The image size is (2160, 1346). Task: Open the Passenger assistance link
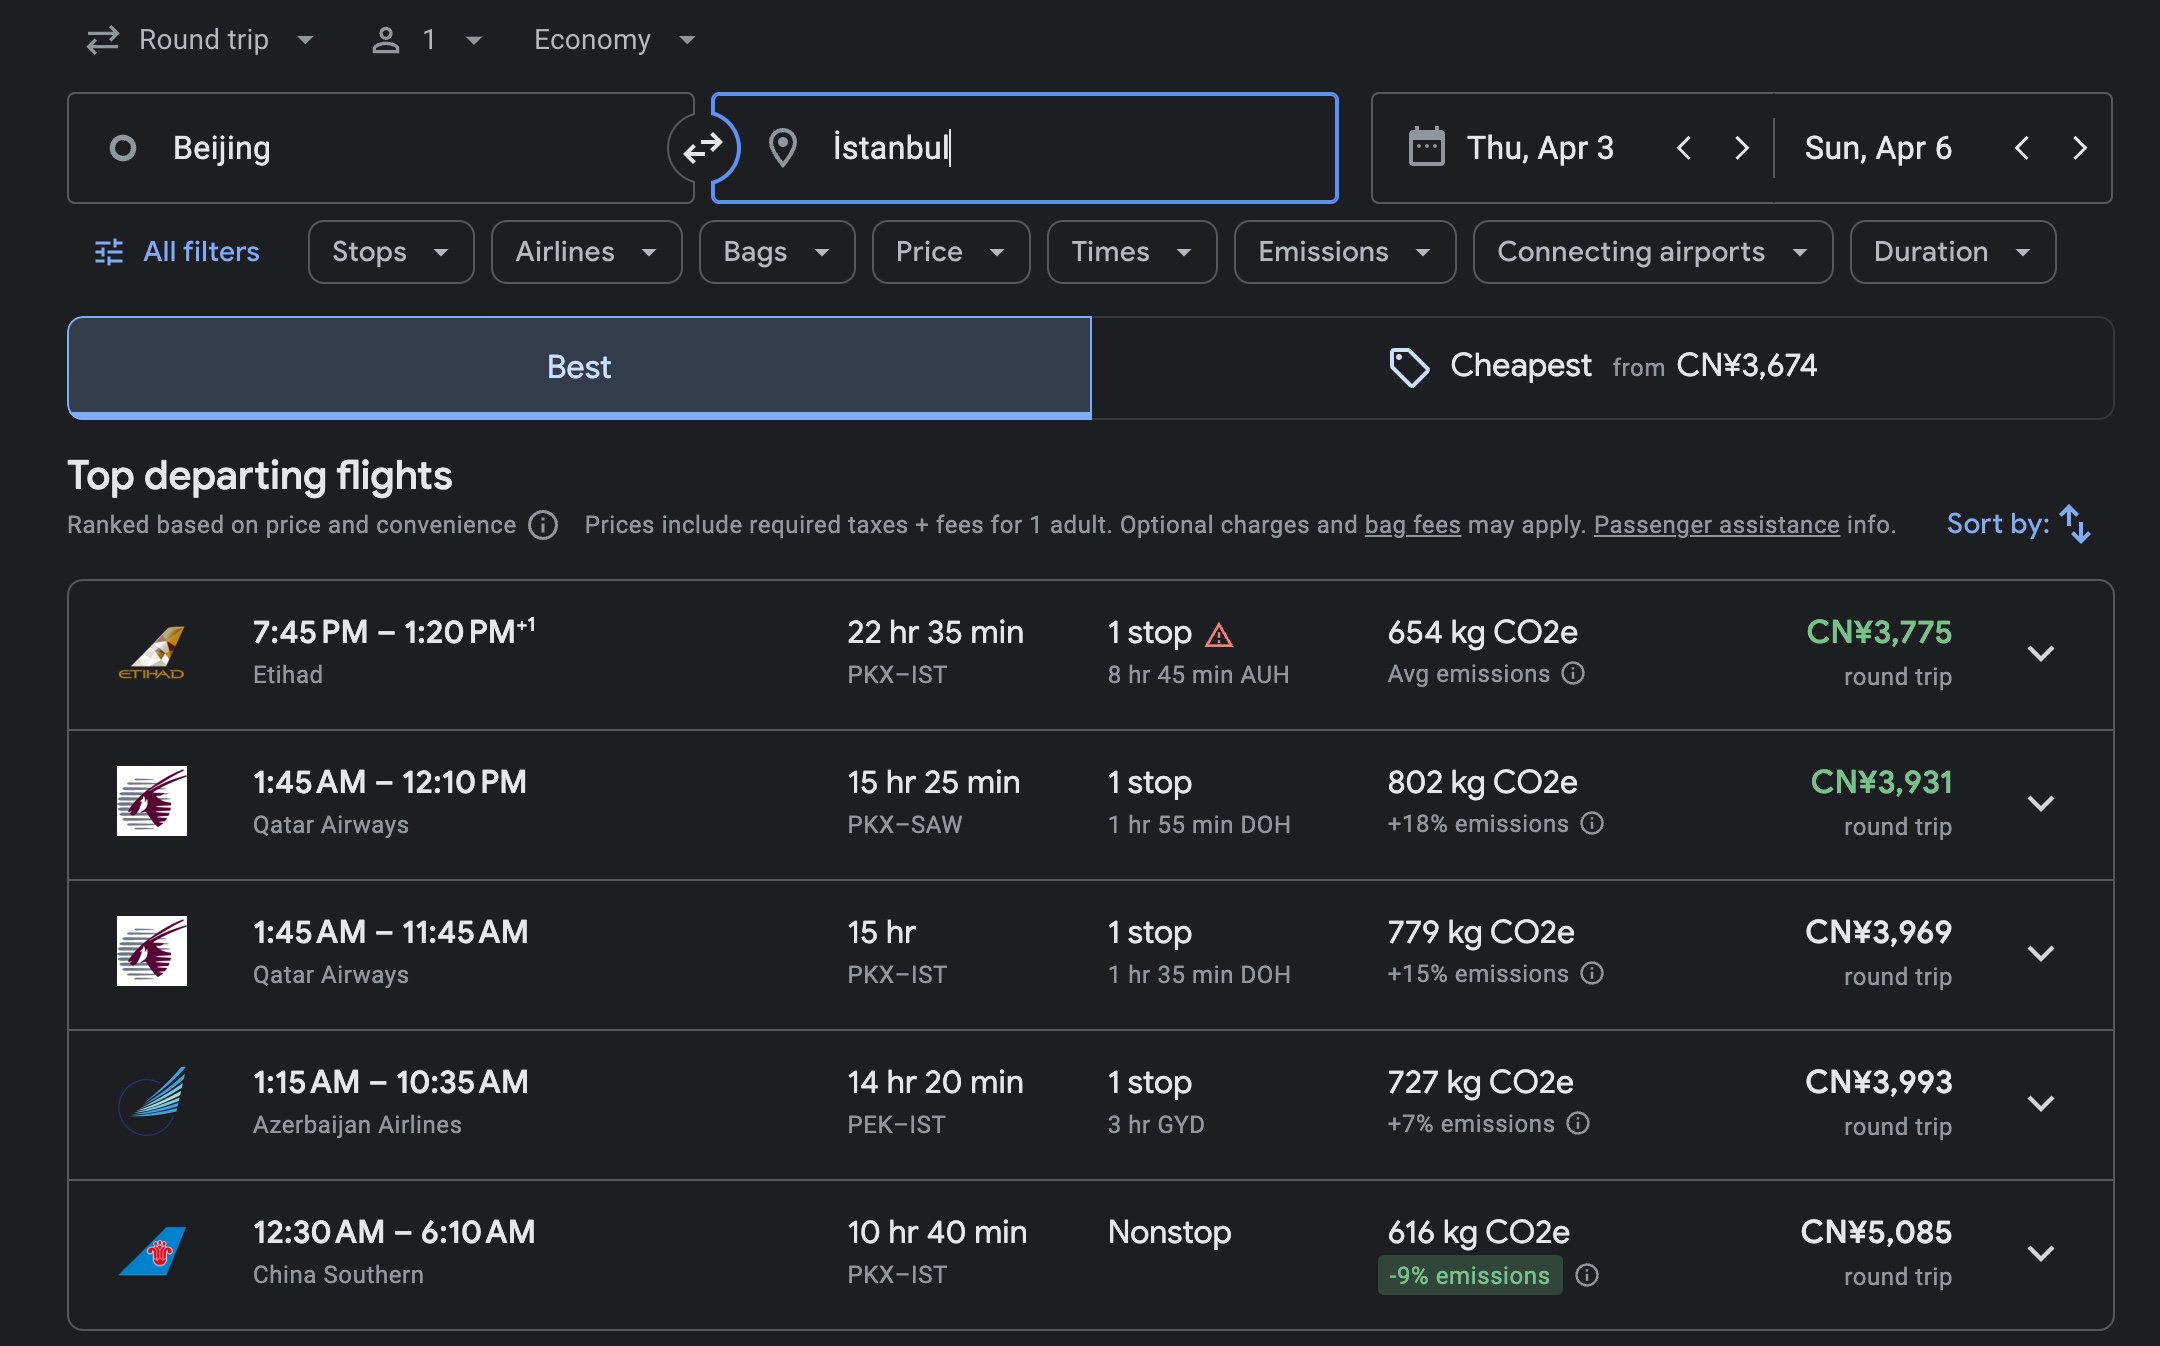click(1716, 525)
